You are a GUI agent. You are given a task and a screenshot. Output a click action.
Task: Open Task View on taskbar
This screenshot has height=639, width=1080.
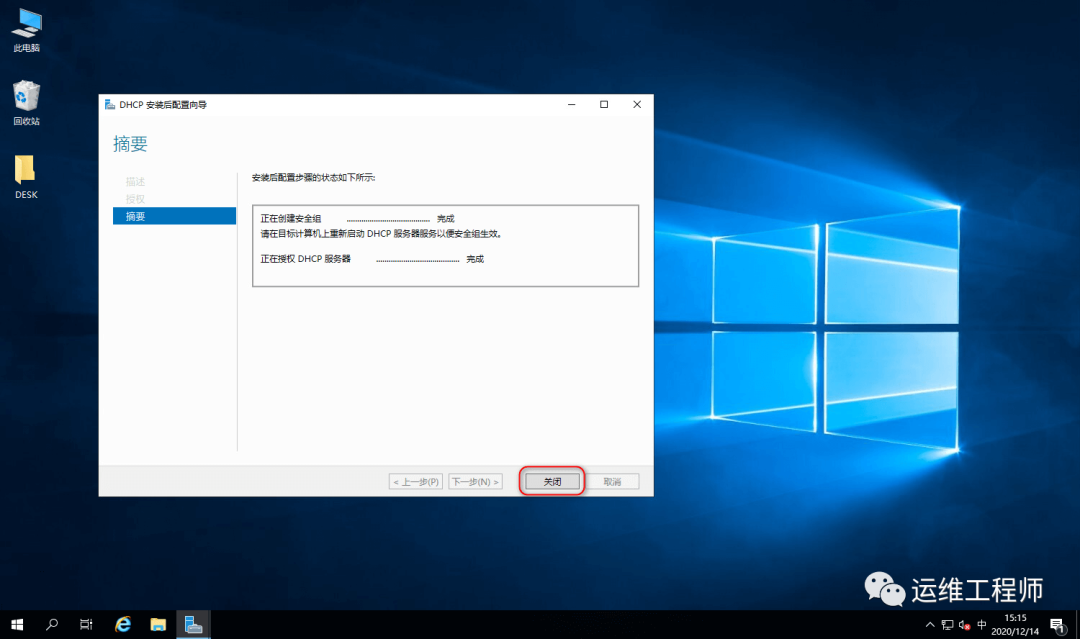point(86,625)
